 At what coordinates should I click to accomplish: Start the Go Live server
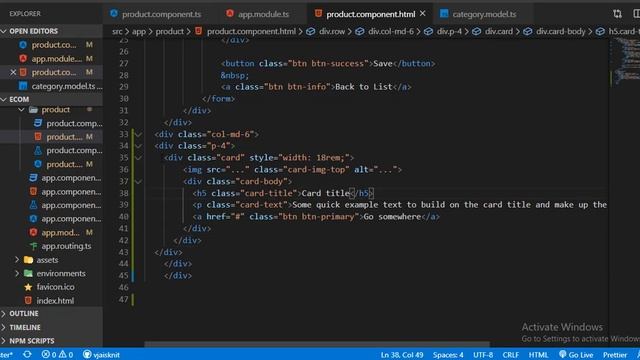576,355
